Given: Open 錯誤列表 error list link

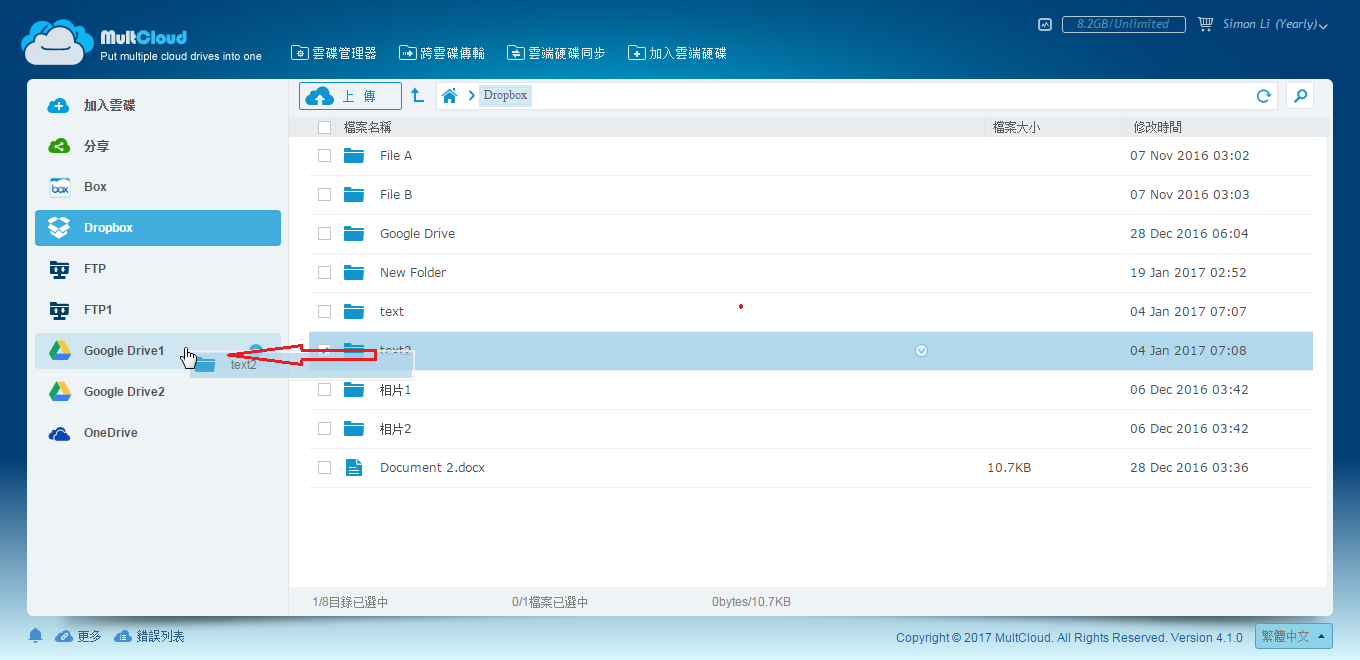Looking at the screenshot, I should click(149, 636).
